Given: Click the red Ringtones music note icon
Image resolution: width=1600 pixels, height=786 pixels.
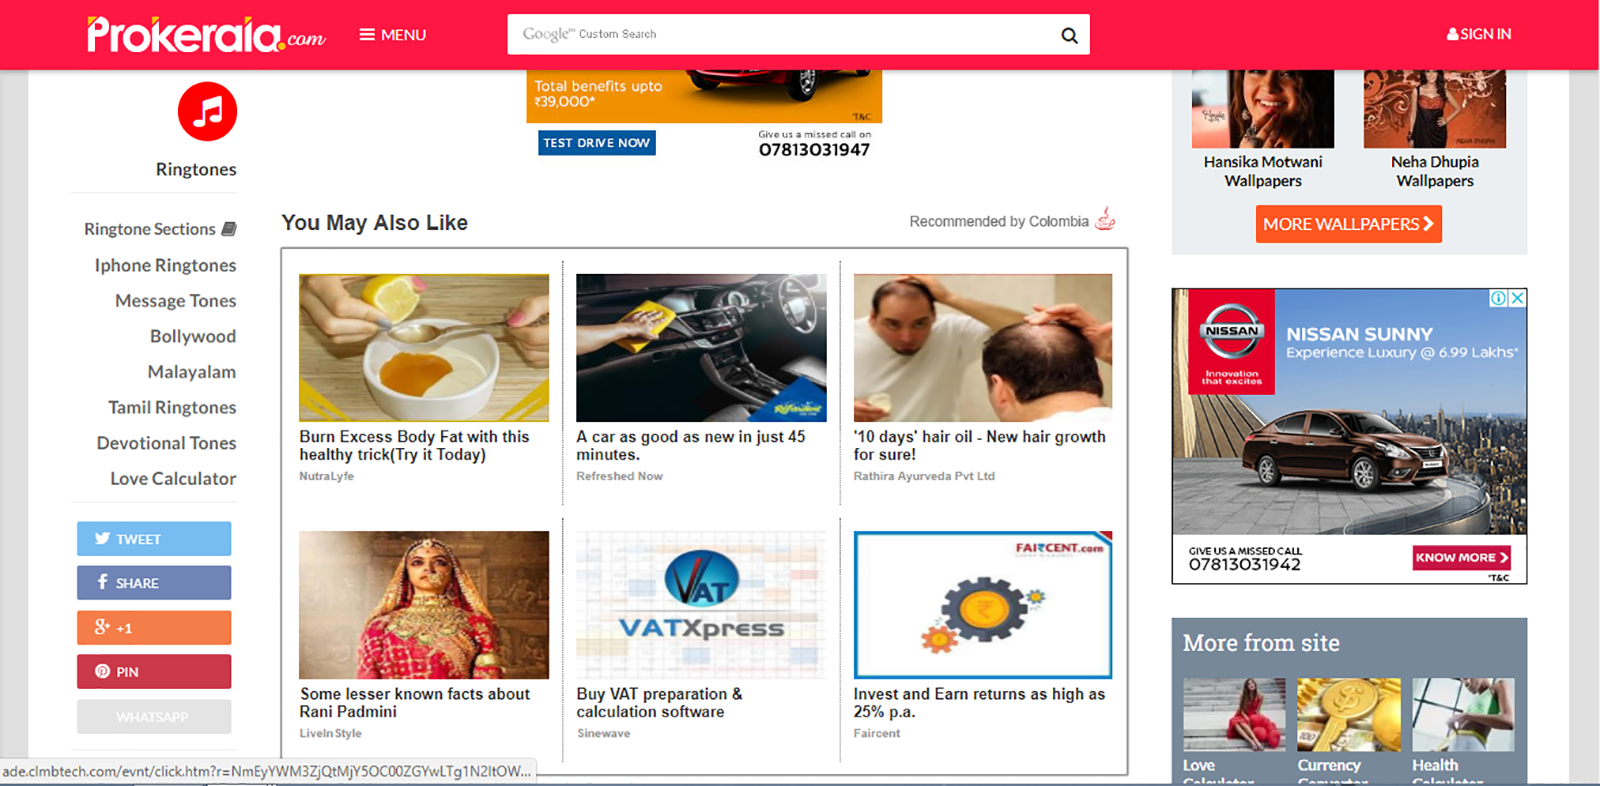Looking at the screenshot, I should 207,111.
